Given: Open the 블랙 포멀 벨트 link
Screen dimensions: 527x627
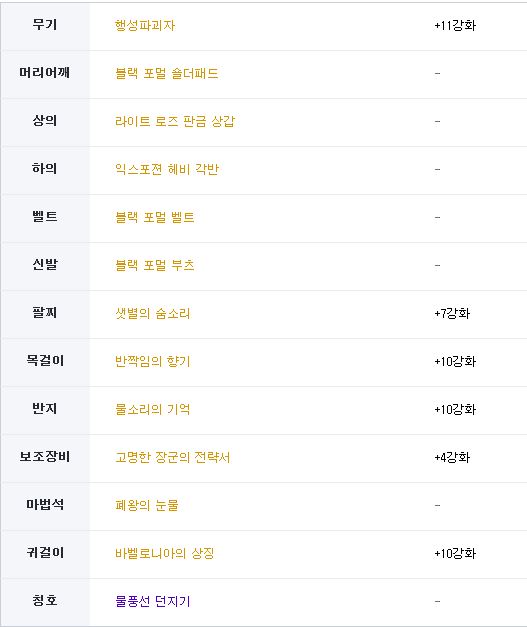Looking at the screenshot, I should pos(155,218).
